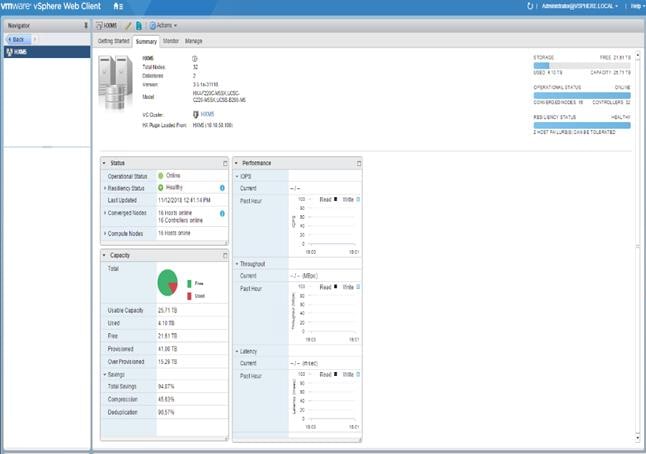This screenshot has height=454, width=646.
Task: Expand the Compute Nodes row
Action: 105,234
